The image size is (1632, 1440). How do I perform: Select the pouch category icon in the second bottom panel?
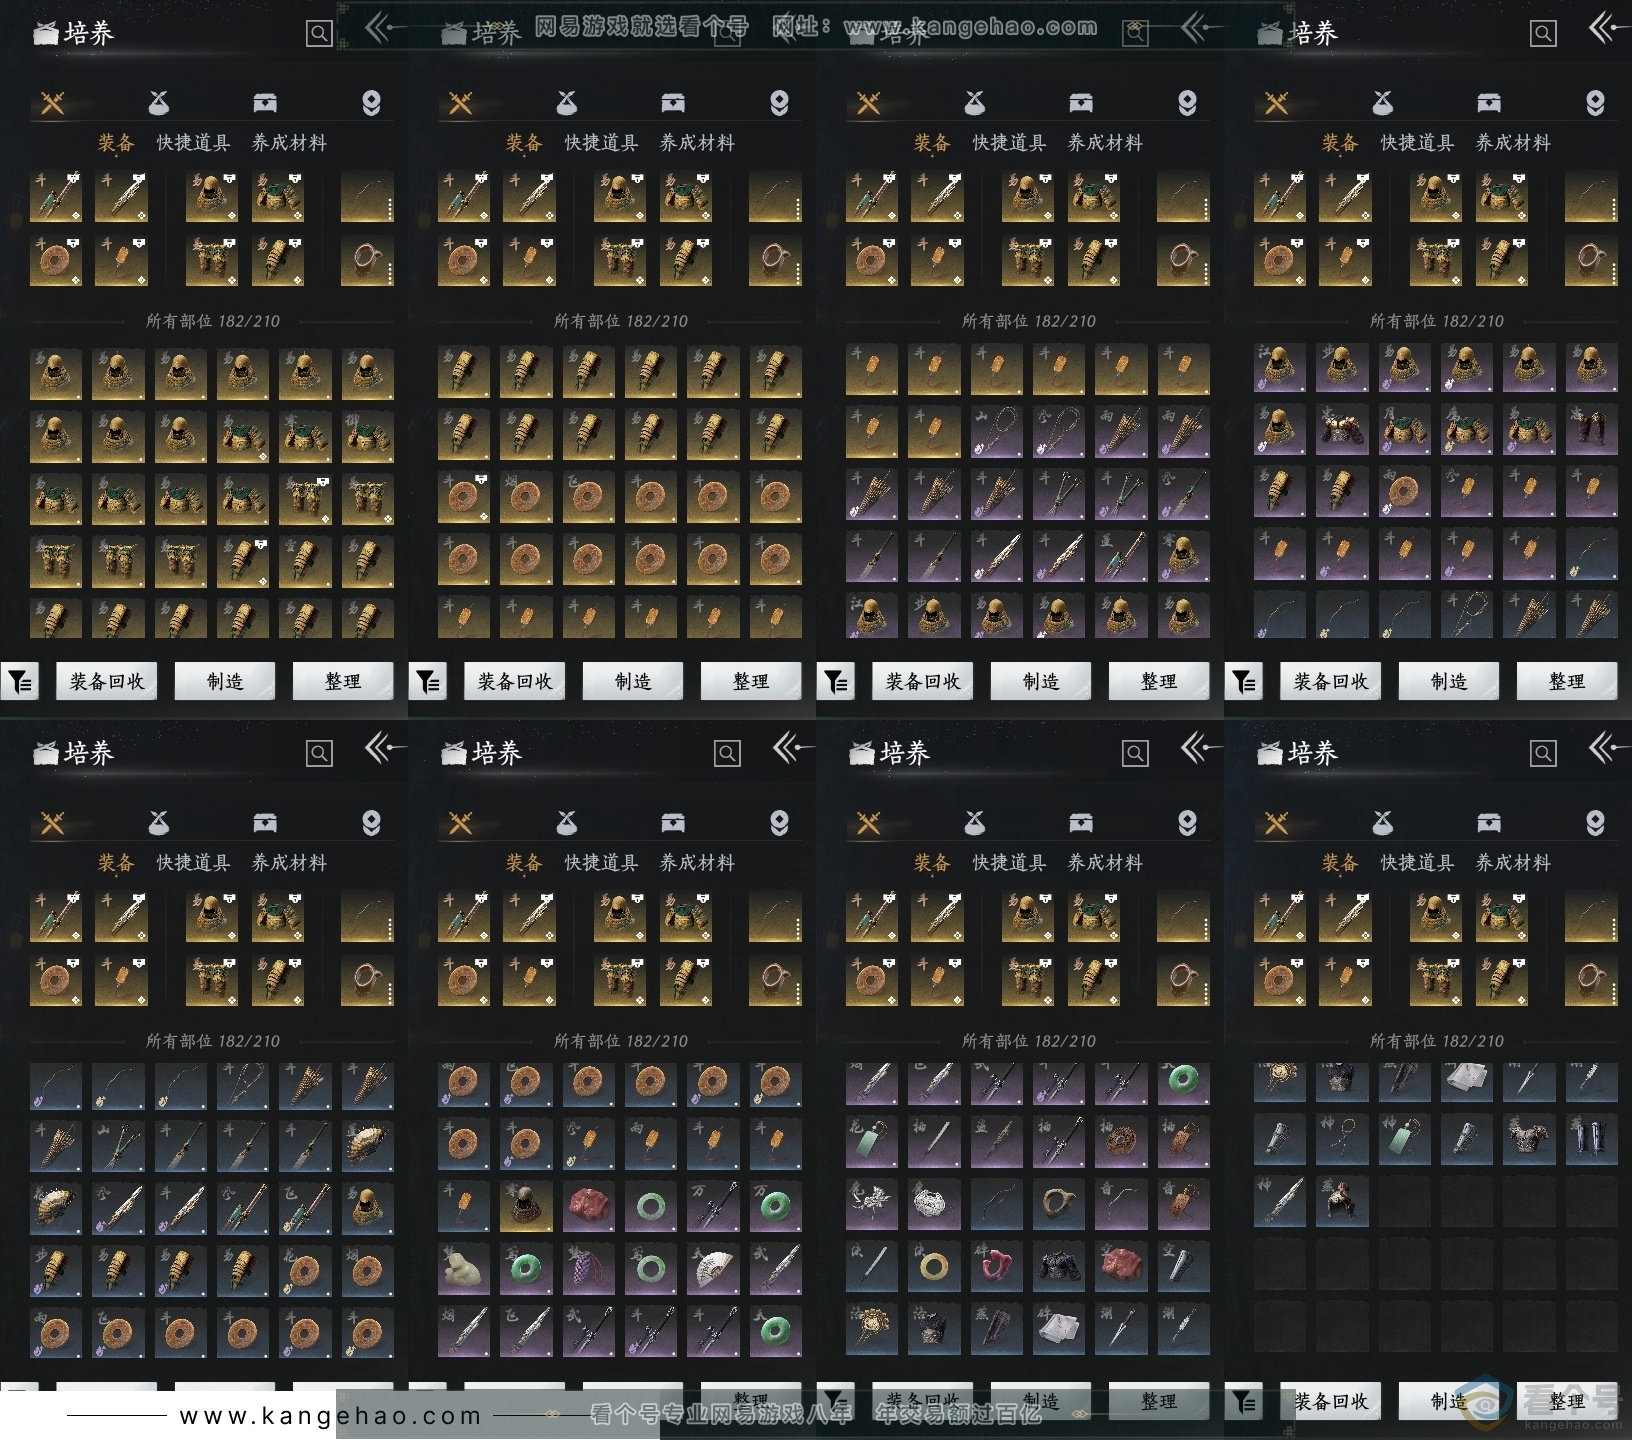click(x=567, y=823)
